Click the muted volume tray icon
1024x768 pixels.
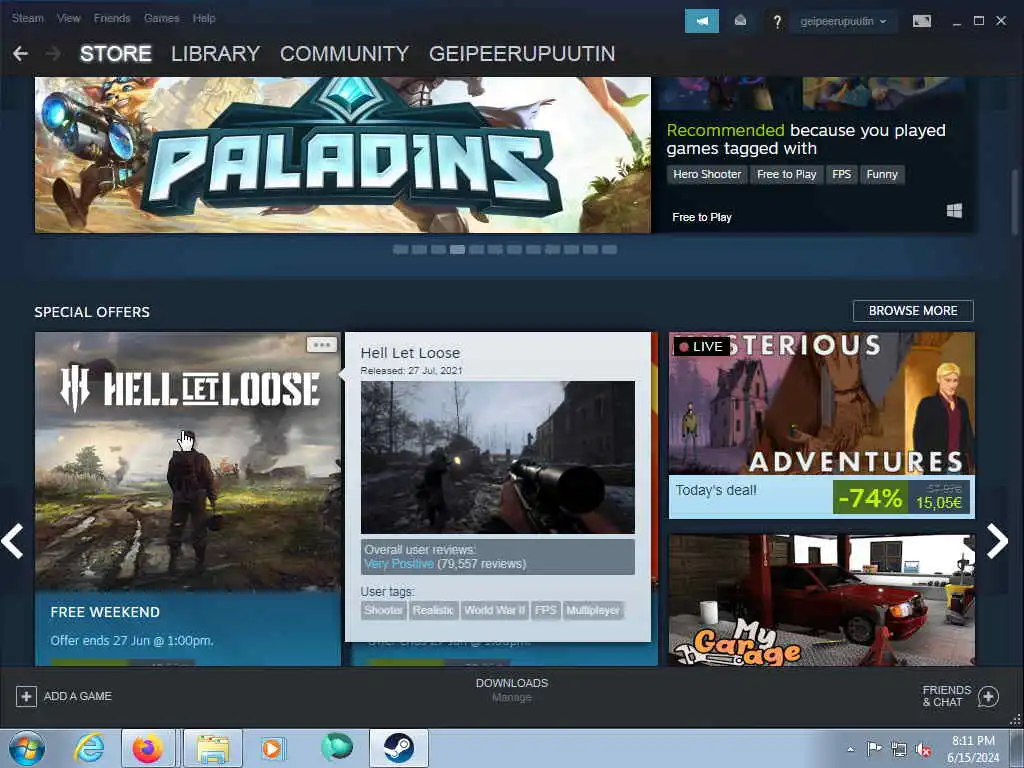[923, 750]
